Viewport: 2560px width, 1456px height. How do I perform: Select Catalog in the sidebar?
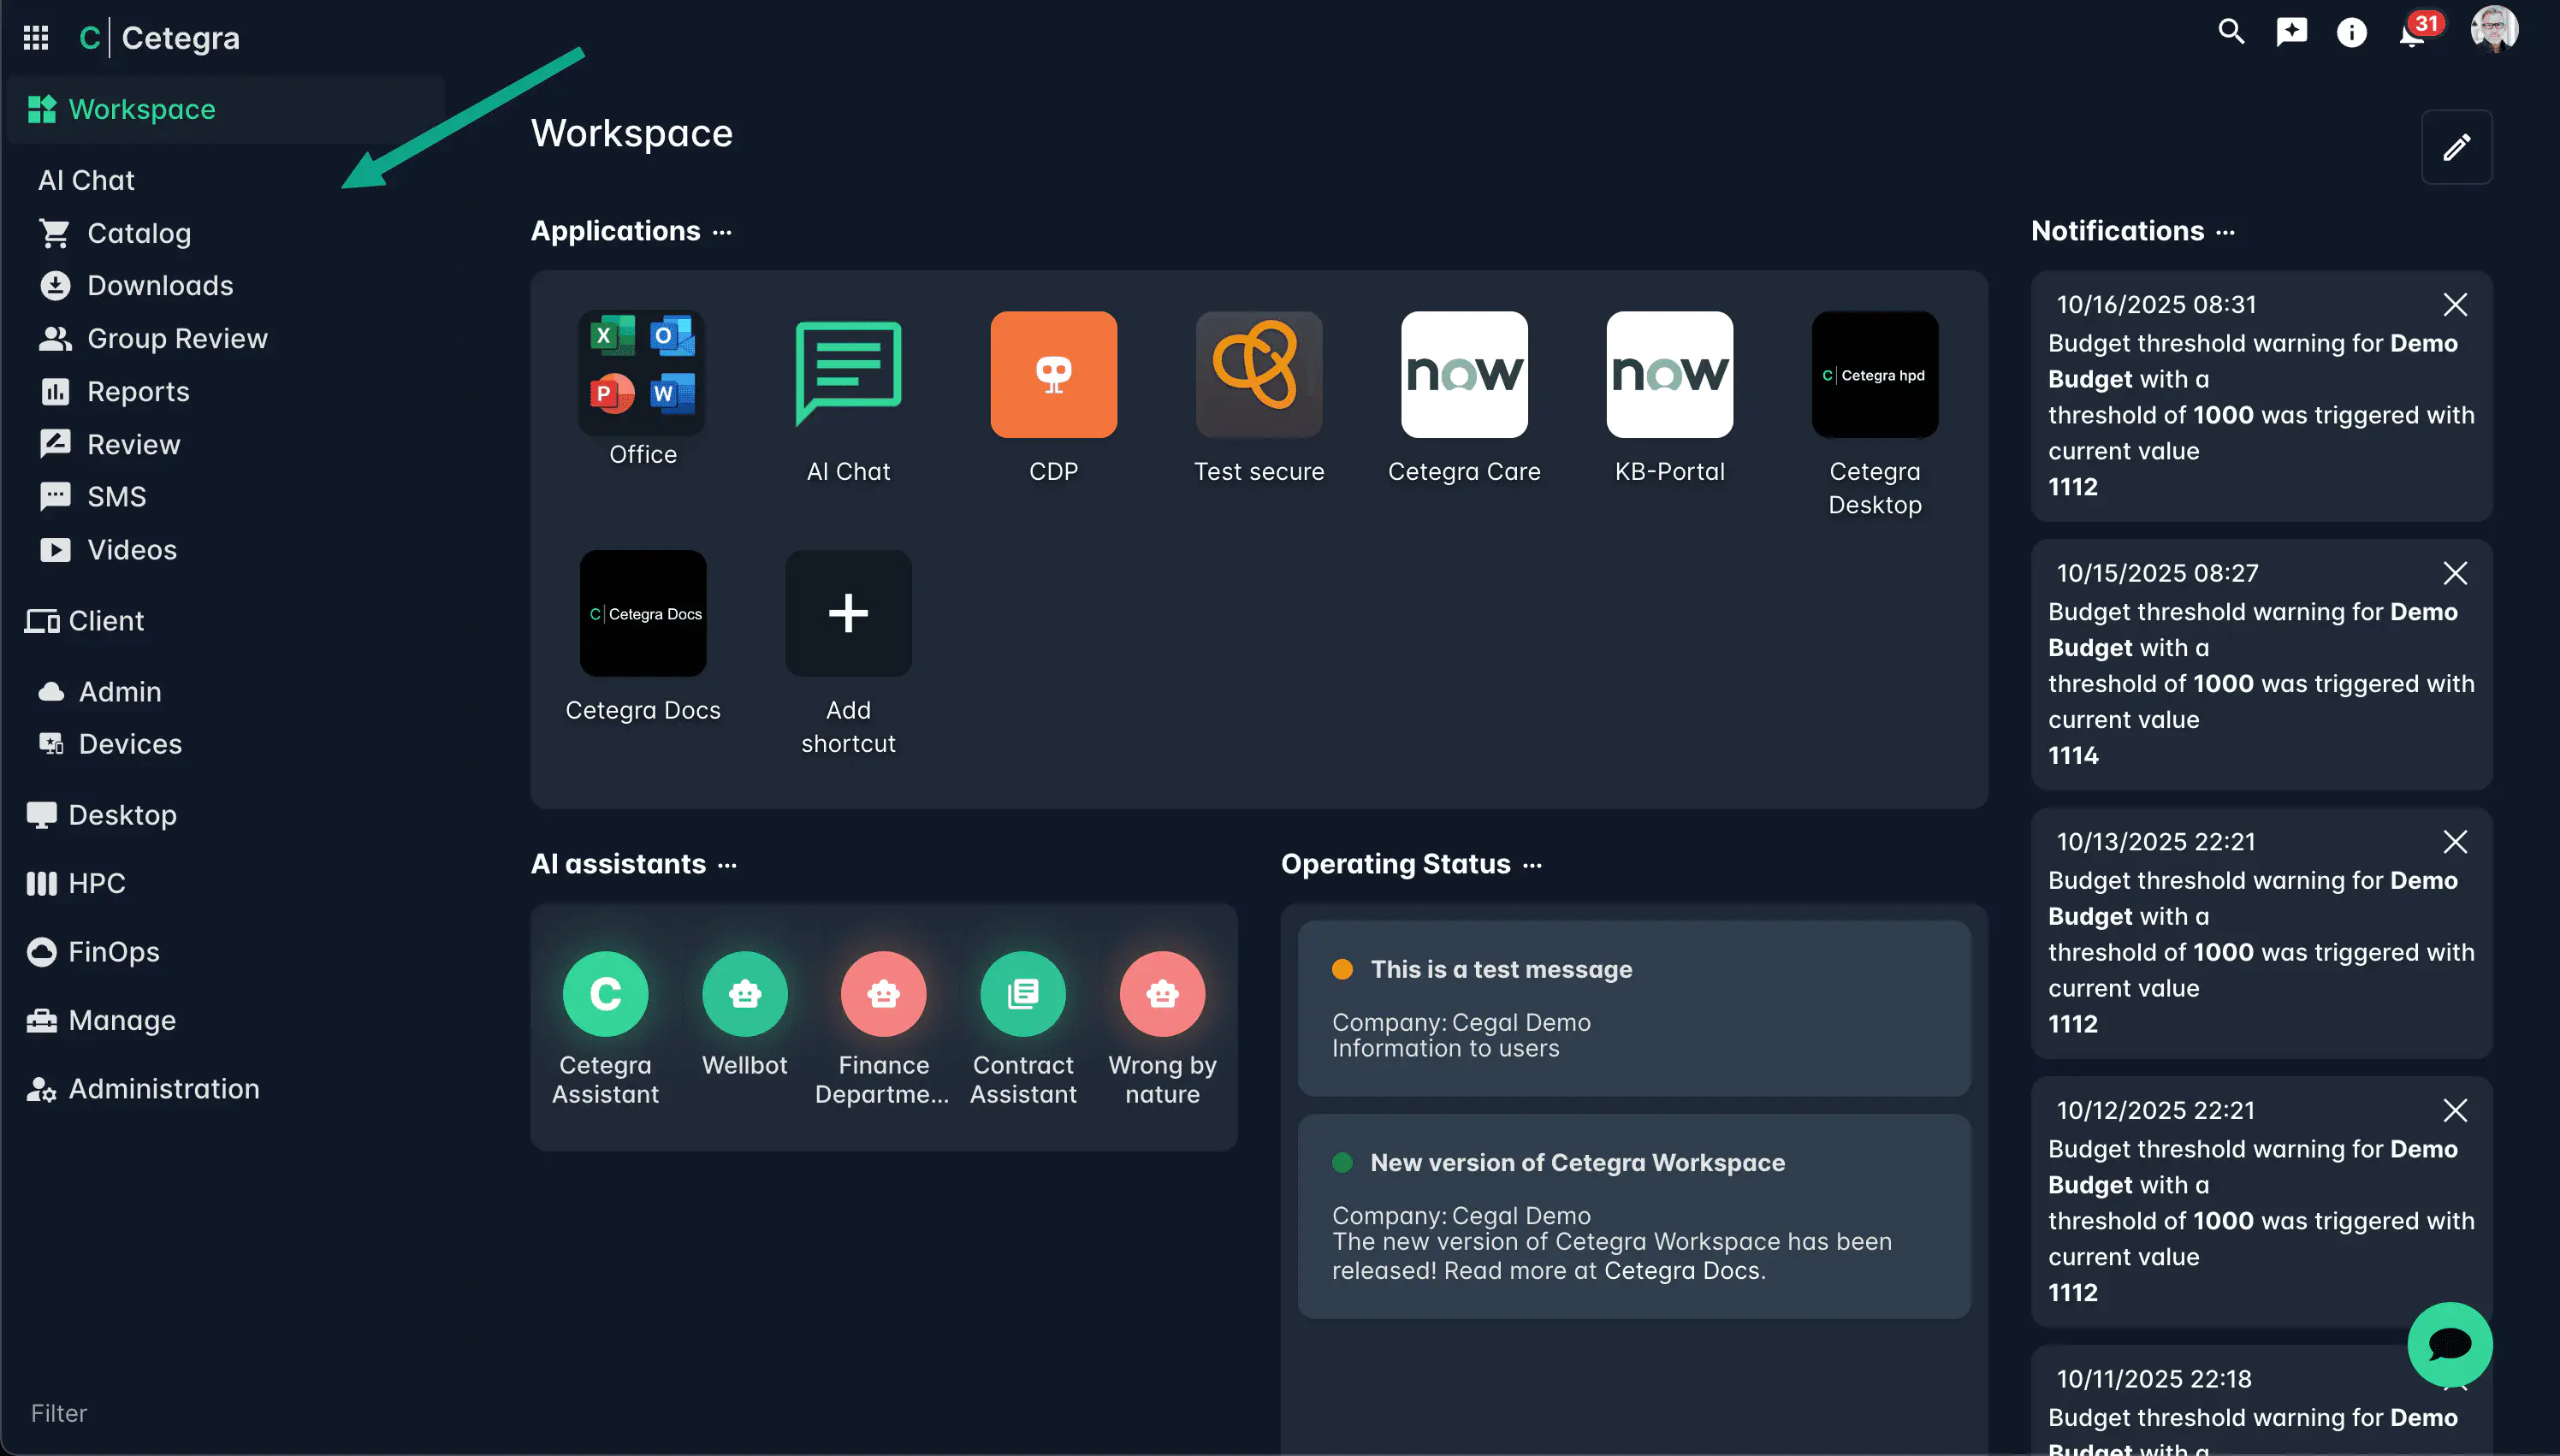coord(138,233)
